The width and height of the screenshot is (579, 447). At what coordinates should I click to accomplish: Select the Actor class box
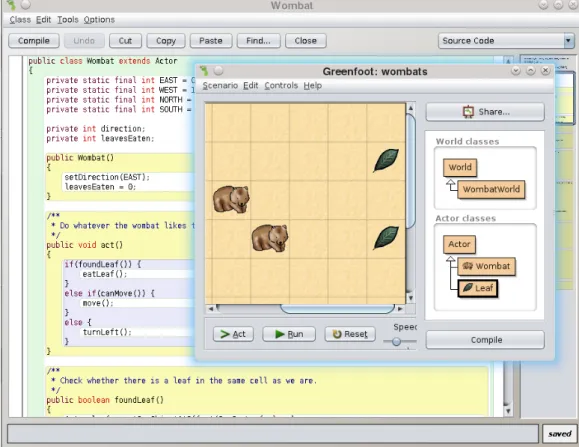coord(459,244)
